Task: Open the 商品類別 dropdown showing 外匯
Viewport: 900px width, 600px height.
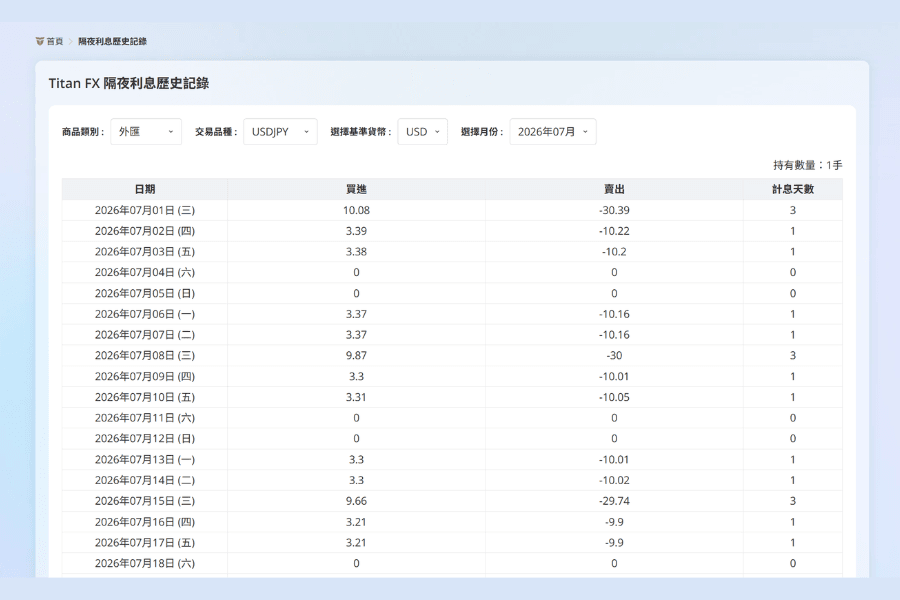Action: tap(146, 131)
